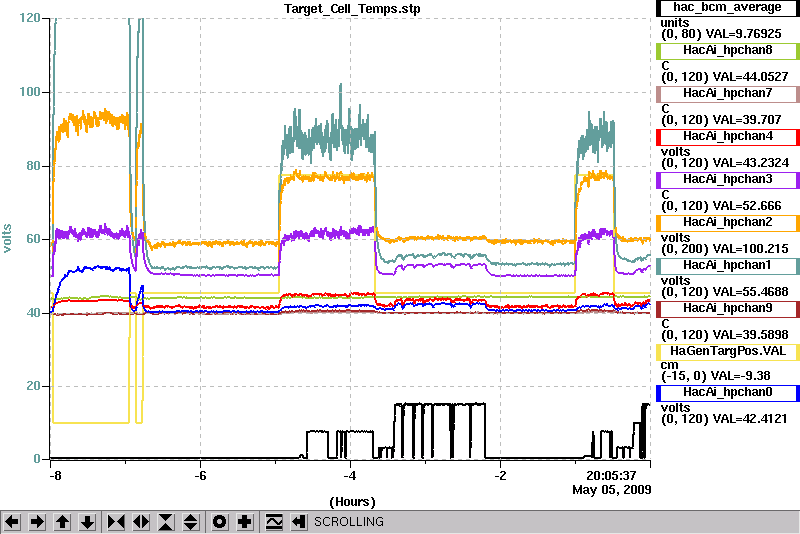The image size is (800, 534).
Task: Click the VAL=39.707 readout
Action: tap(747, 119)
